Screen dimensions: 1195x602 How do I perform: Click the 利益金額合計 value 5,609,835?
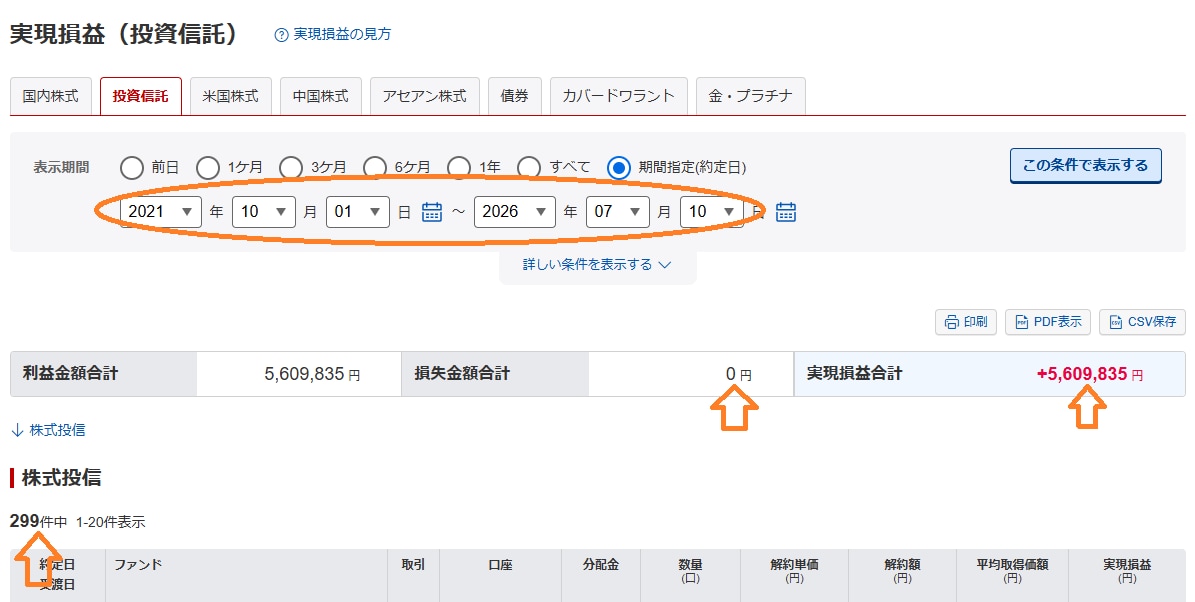click(305, 374)
